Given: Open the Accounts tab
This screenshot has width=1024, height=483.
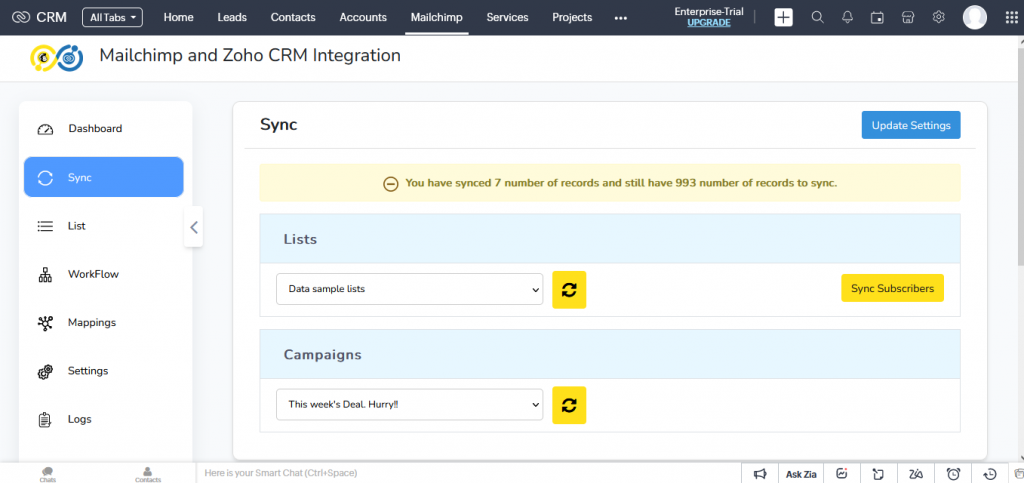Looking at the screenshot, I should pos(363,18).
